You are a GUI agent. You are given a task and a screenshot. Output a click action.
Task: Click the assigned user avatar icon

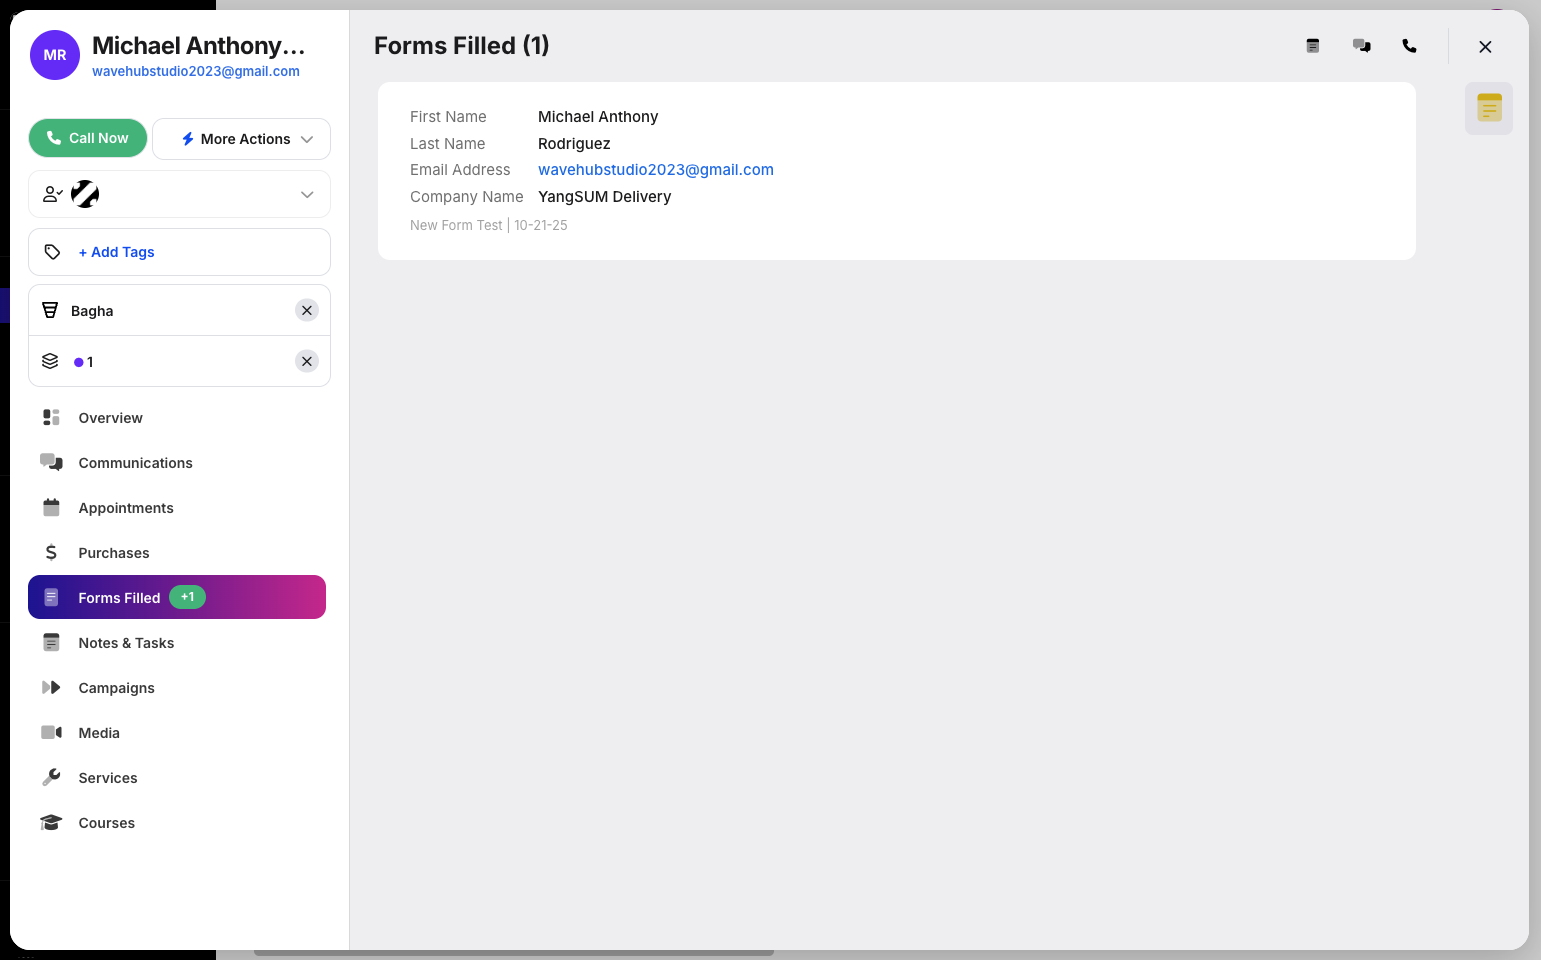85,194
